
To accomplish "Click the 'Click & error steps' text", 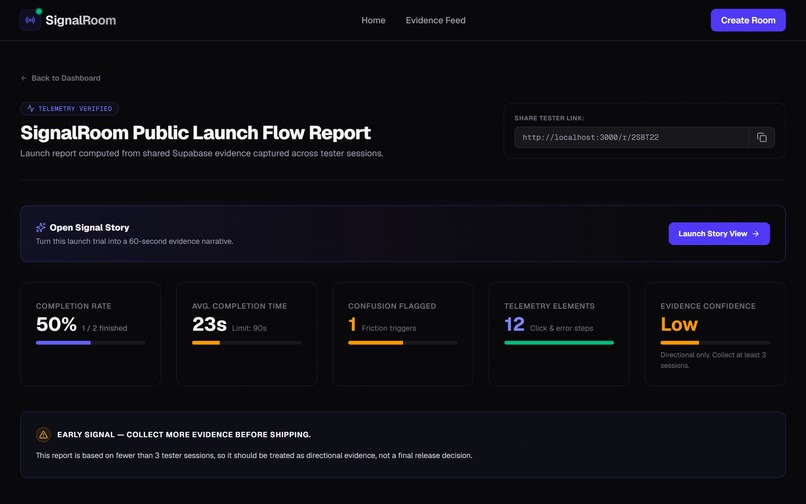I will click(561, 328).
